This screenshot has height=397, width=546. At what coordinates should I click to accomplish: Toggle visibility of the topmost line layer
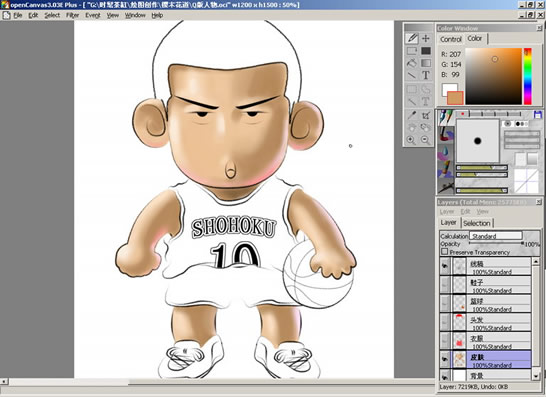coord(445,266)
